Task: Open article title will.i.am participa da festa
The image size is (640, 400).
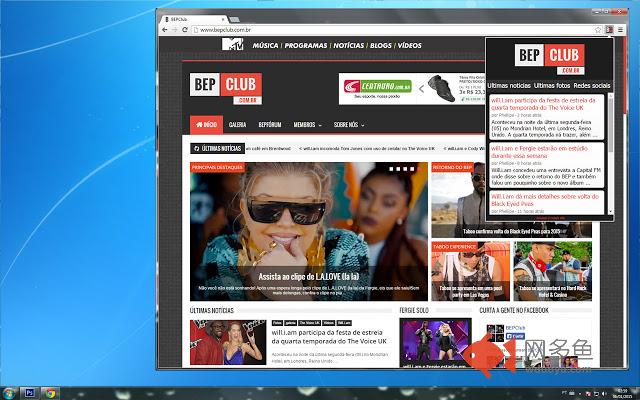Action: coord(329,336)
